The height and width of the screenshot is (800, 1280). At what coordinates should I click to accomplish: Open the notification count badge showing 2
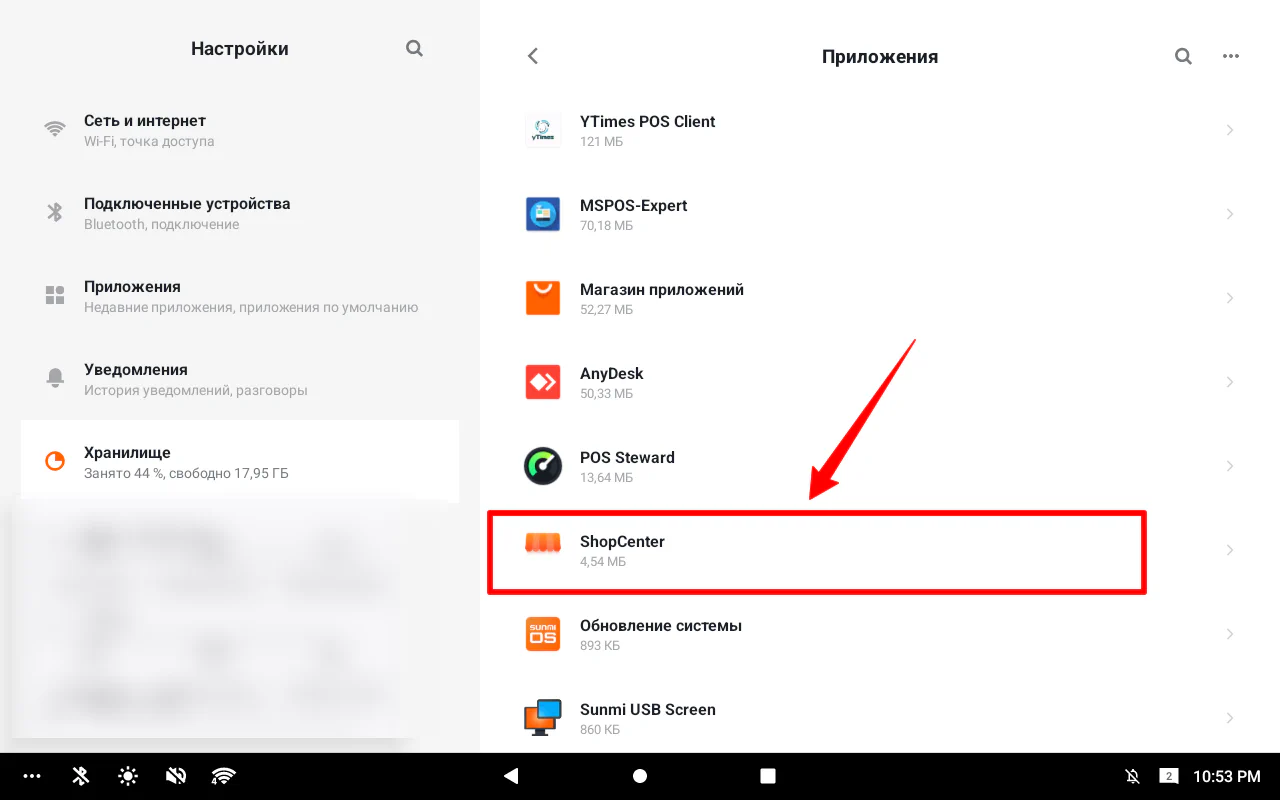pyautogui.click(x=1169, y=776)
